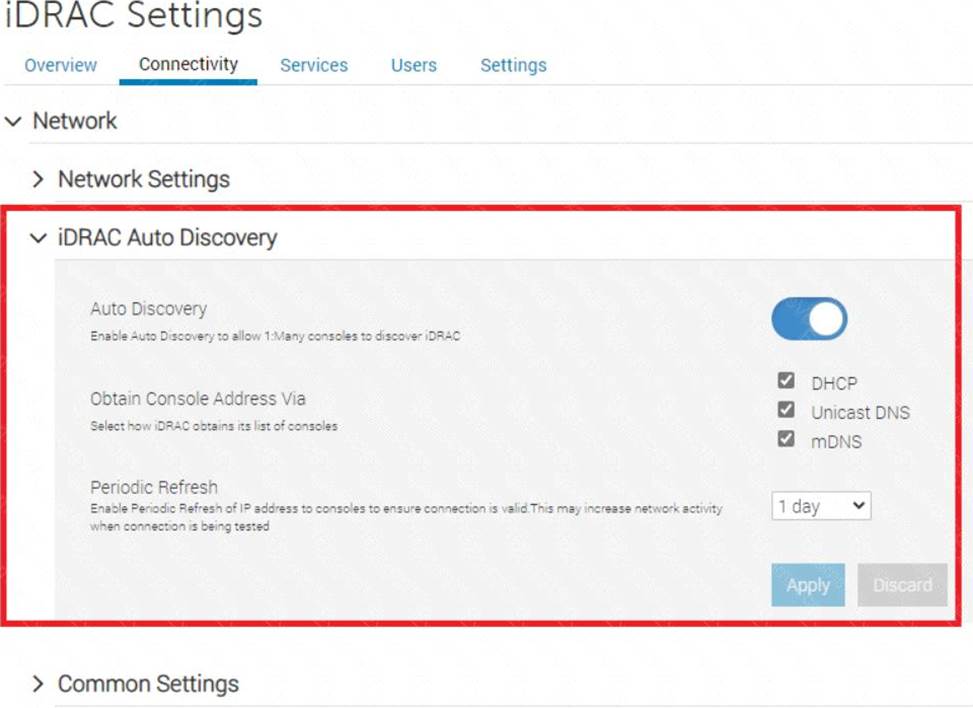The height and width of the screenshot is (708, 973).
Task: Open the Settings tab
Action: click(x=513, y=65)
